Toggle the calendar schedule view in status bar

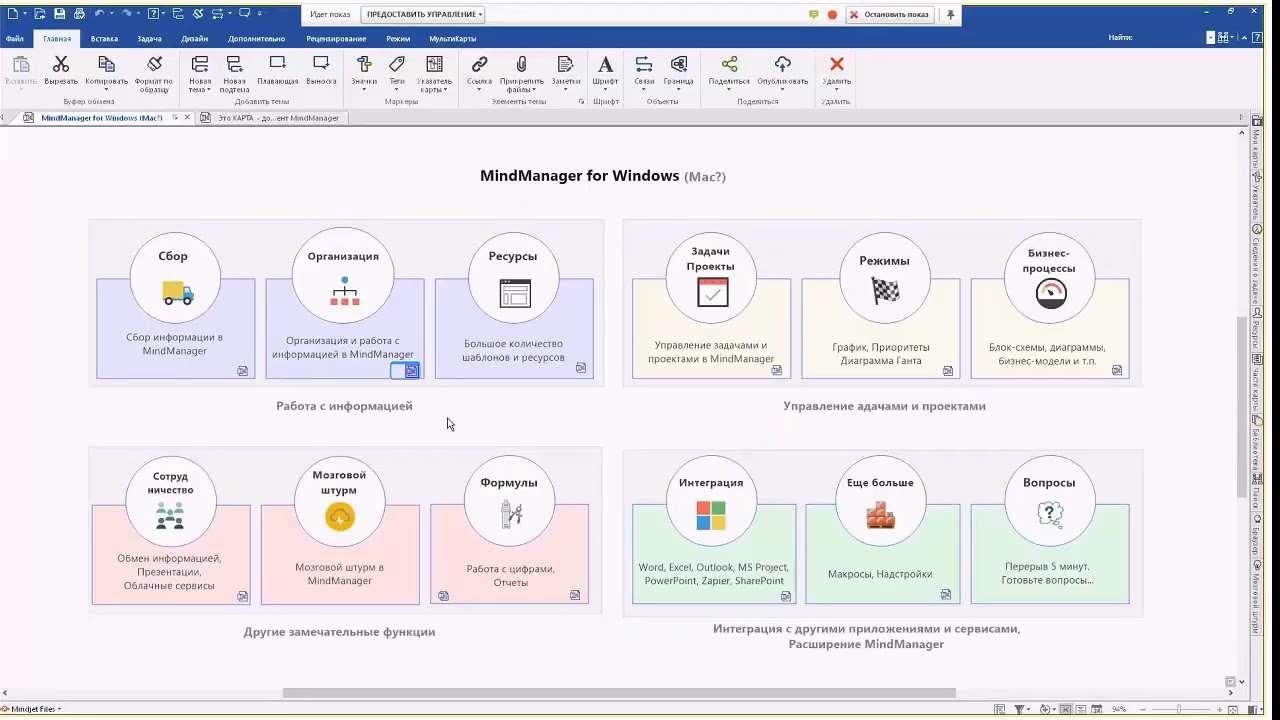[1097, 709]
